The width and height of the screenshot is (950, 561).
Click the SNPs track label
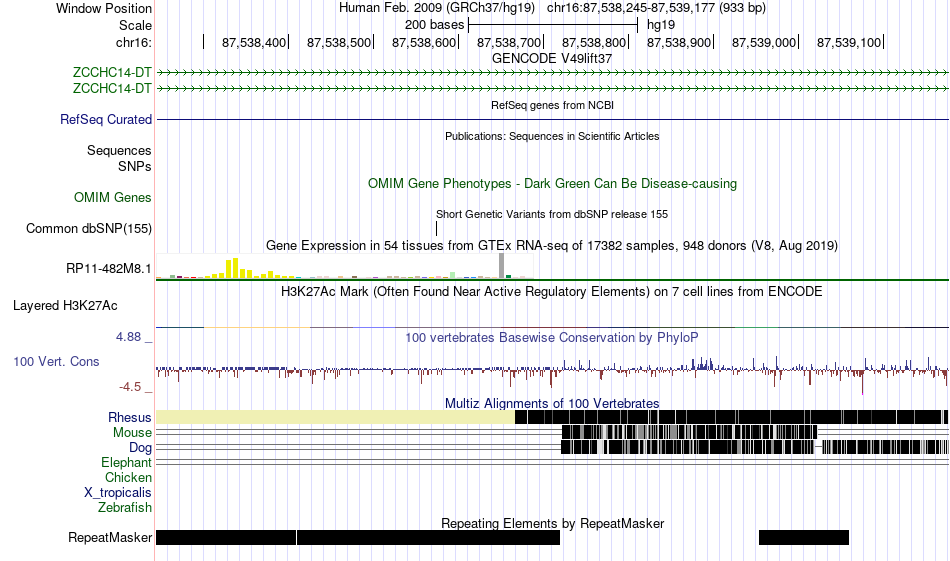point(135,166)
